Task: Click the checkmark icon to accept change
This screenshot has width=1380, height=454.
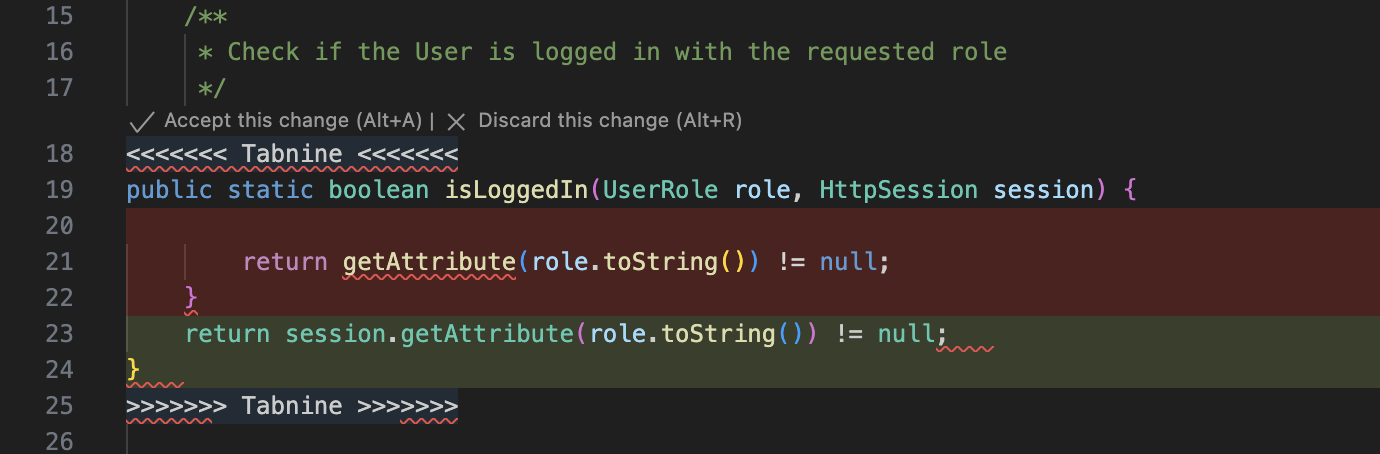Action: click(142, 121)
